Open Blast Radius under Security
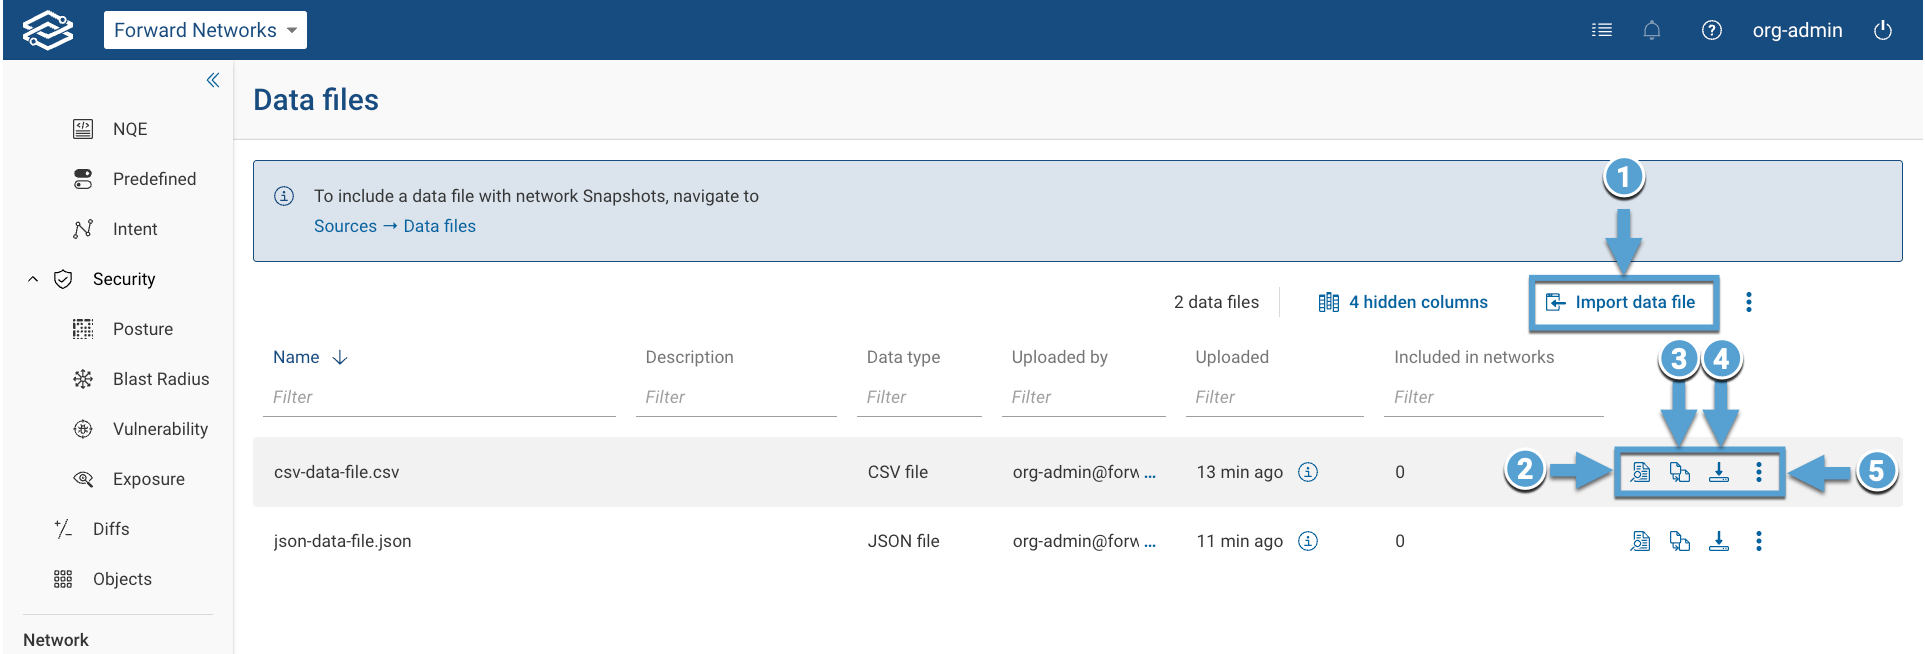This screenshot has height=654, width=1925. coord(161,379)
